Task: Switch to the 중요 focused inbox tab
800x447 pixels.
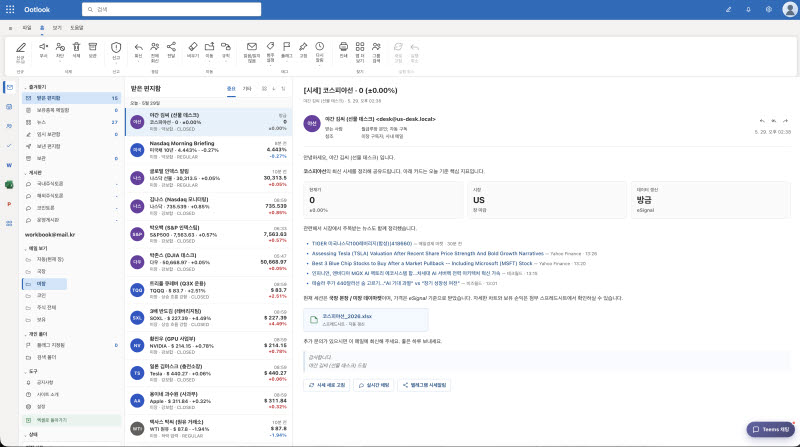Action: pos(231,89)
